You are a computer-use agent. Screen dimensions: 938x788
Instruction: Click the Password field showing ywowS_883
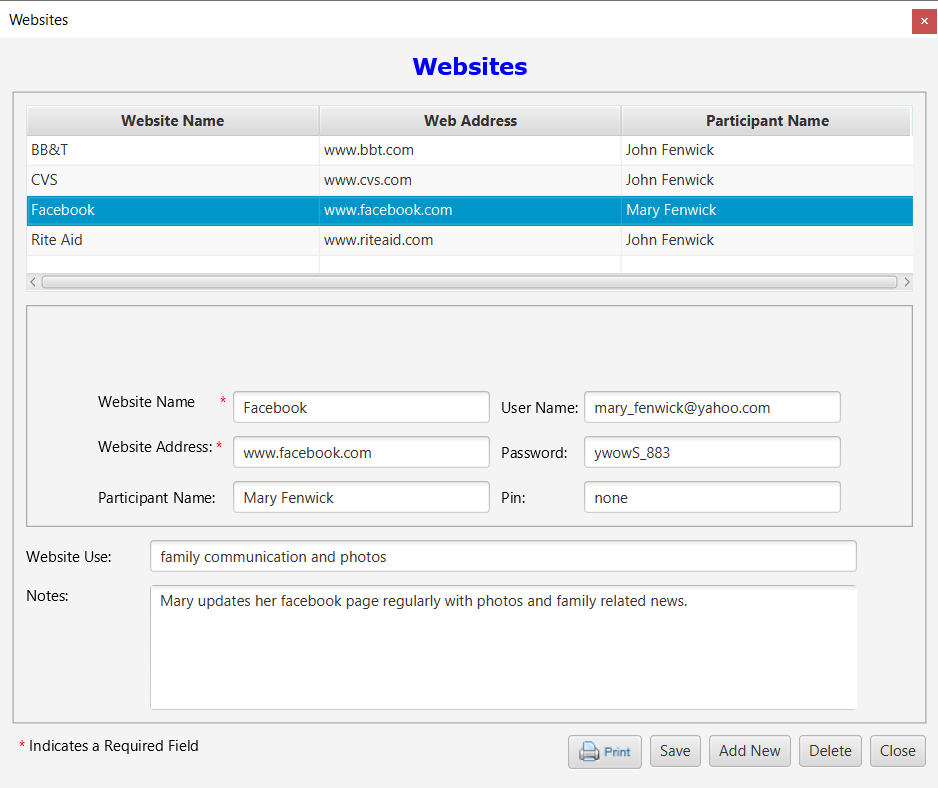[712, 452]
